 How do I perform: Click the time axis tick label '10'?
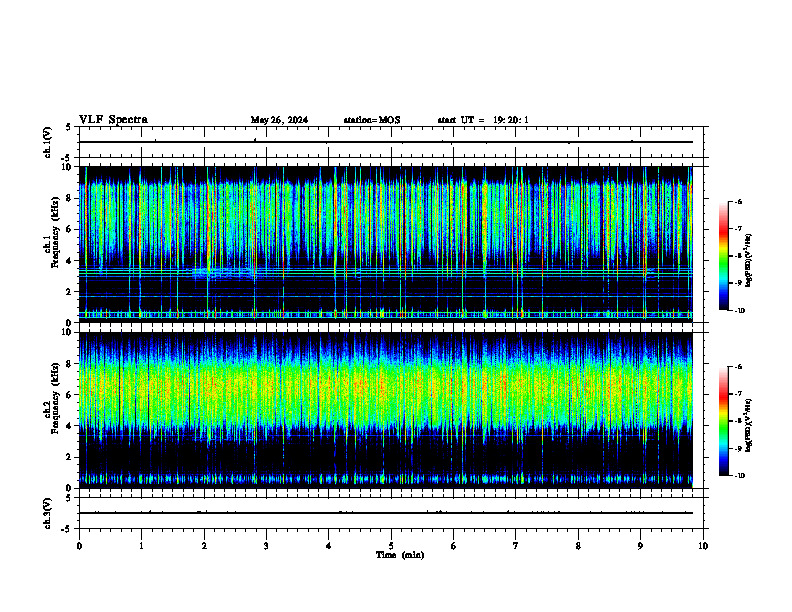click(x=703, y=546)
